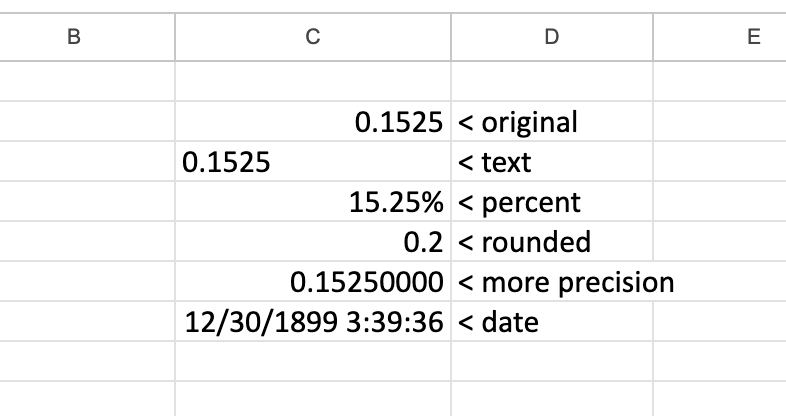Click empty column B cell beside 15.25%
Screen dimensions: 786x416
[x=87, y=202]
